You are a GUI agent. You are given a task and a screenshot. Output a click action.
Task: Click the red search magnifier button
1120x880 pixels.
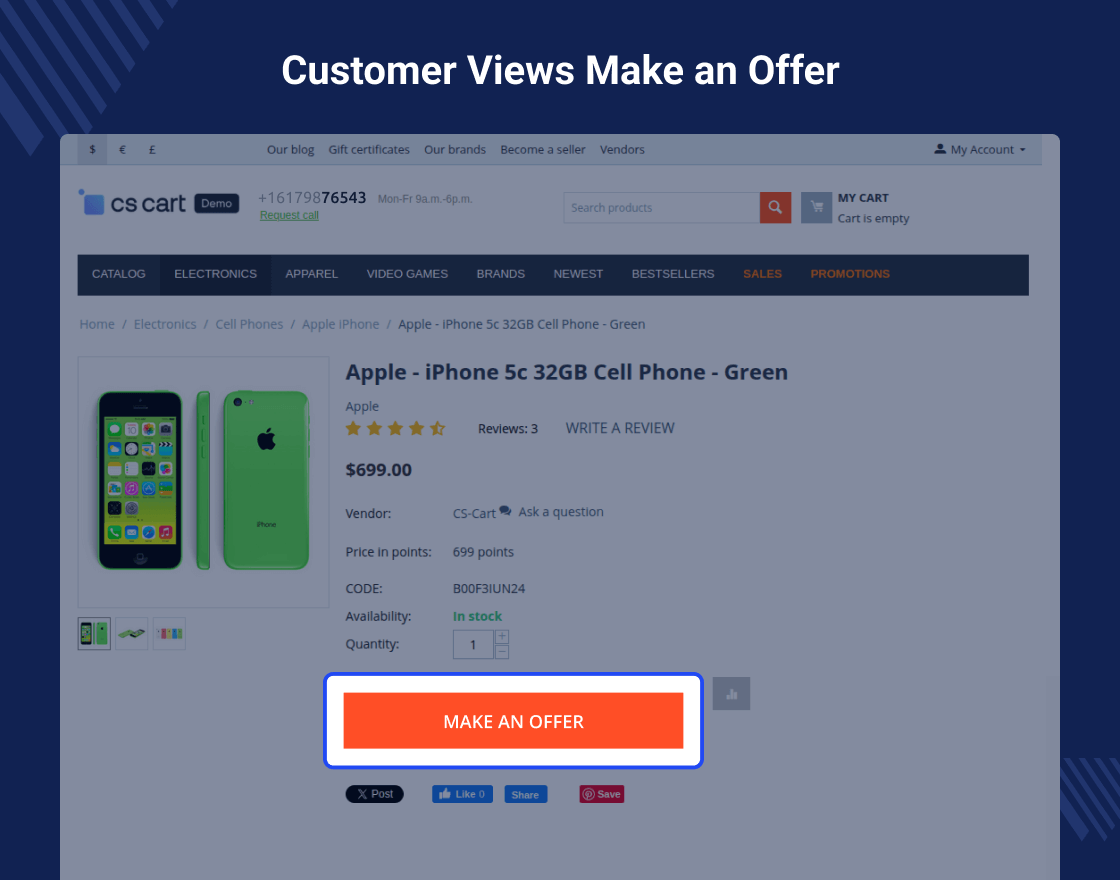click(x=775, y=208)
